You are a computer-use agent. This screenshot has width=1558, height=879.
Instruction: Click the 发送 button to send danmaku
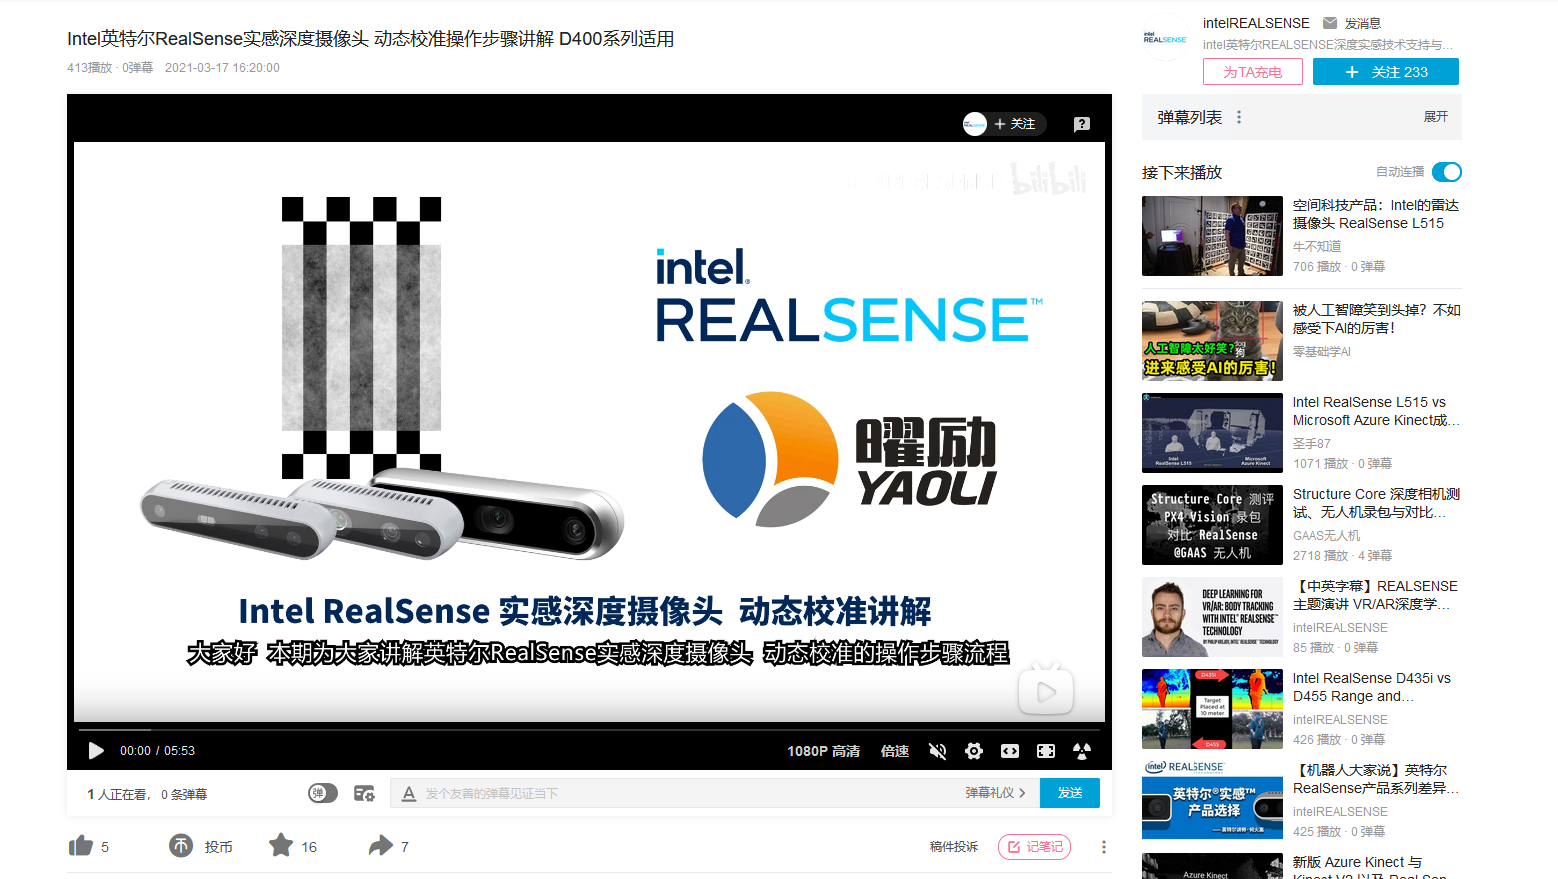[1069, 792]
